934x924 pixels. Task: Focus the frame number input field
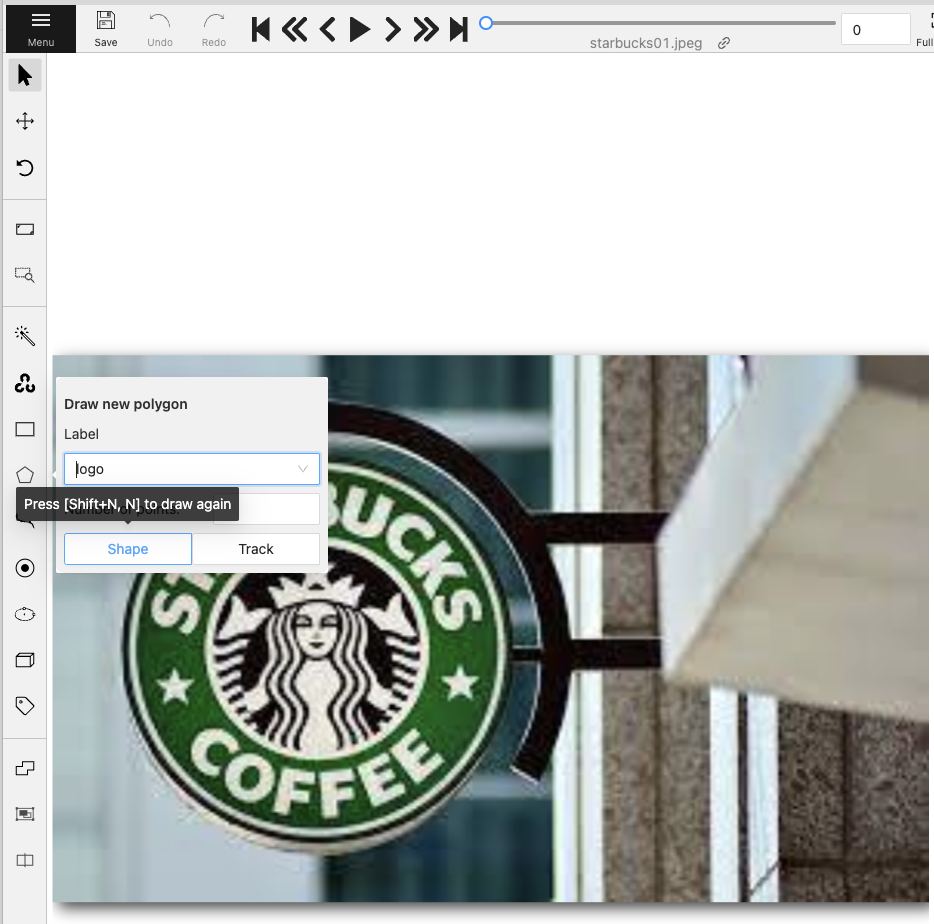[x=875, y=30]
